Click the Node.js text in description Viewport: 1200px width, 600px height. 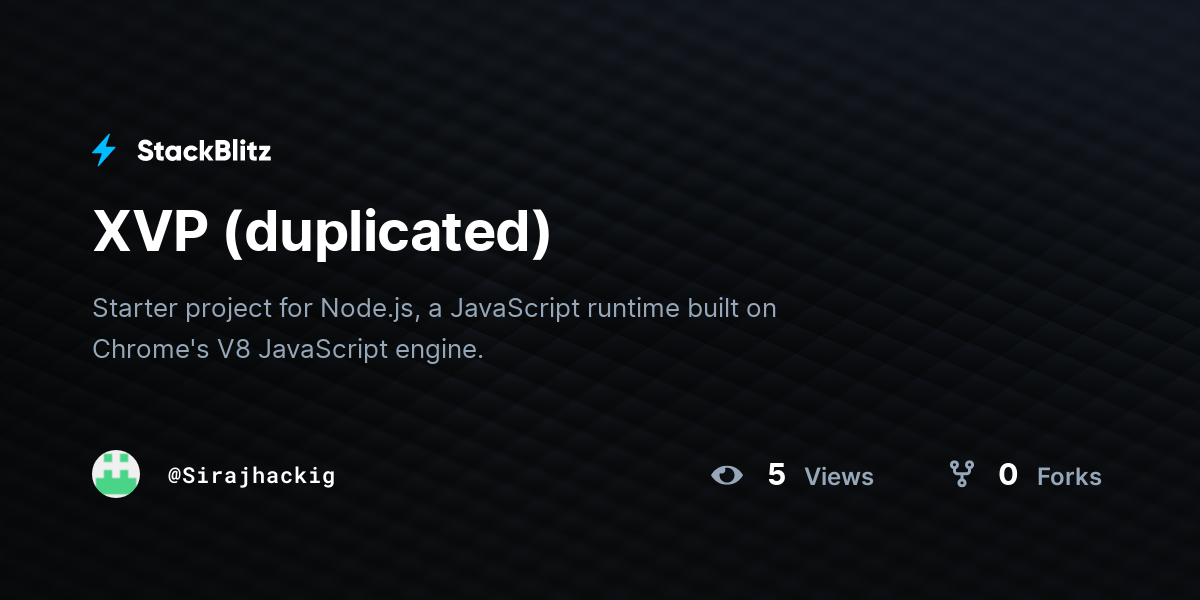click(367, 308)
